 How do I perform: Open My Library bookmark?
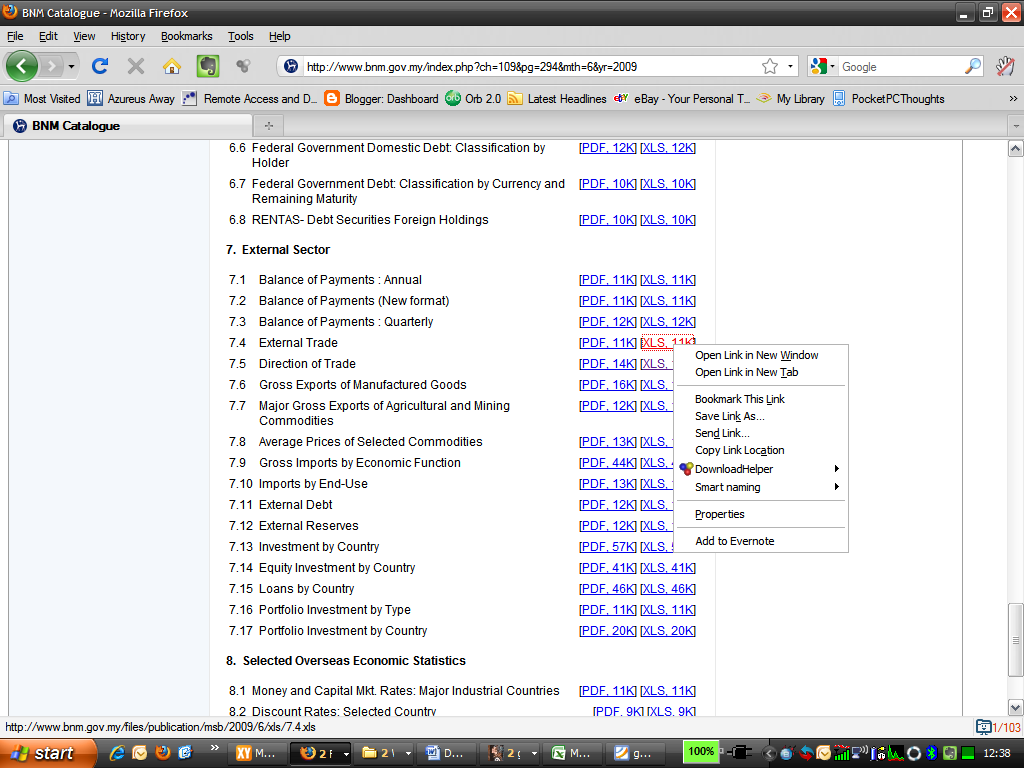point(791,99)
